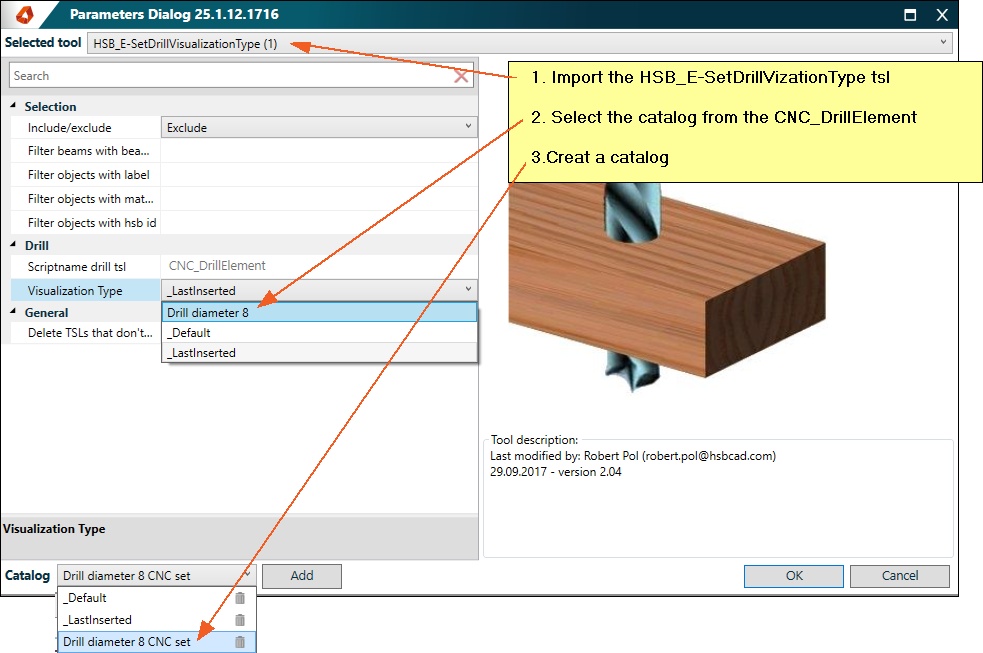Image resolution: width=983 pixels, height=653 pixels.
Task: Open the Include/exclude dropdown showing Exclude
Action: pos(319,127)
